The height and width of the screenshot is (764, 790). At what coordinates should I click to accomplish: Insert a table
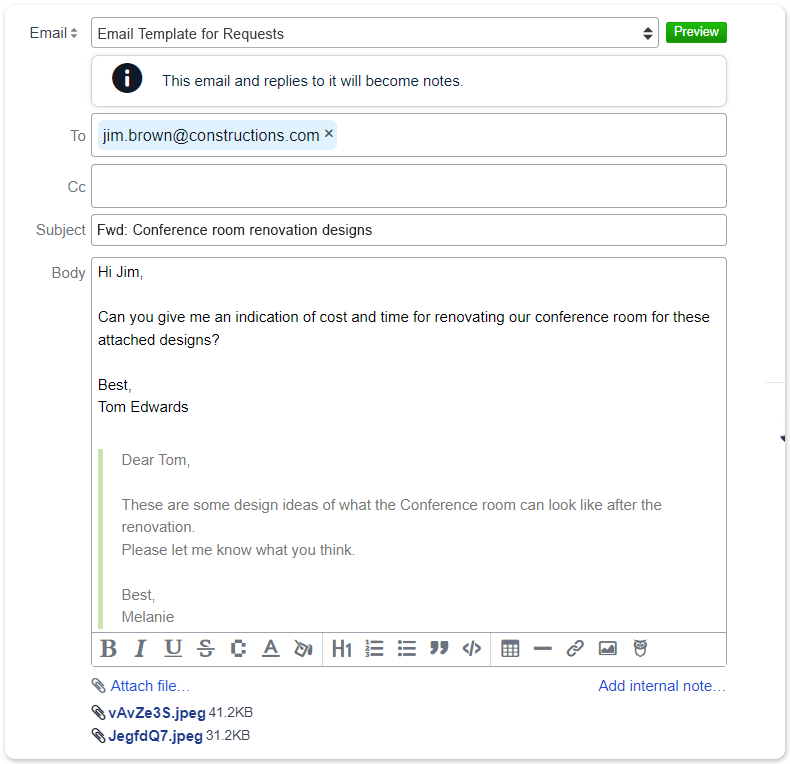510,649
